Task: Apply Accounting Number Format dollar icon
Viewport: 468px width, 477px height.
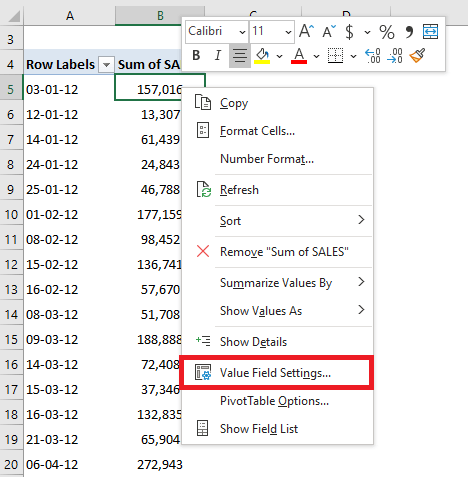Action: pyautogui.click(x=349, y=32)
